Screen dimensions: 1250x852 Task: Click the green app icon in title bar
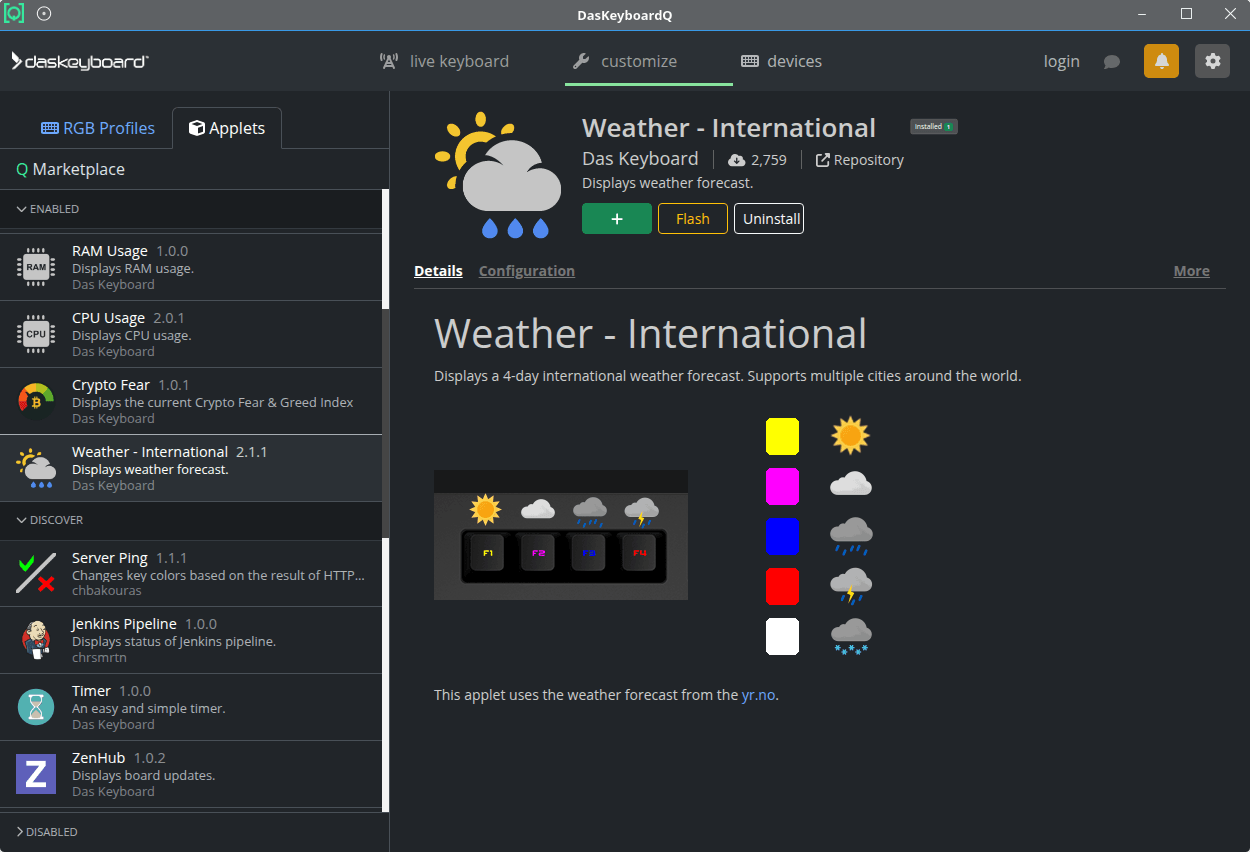[x=14, y=14]
